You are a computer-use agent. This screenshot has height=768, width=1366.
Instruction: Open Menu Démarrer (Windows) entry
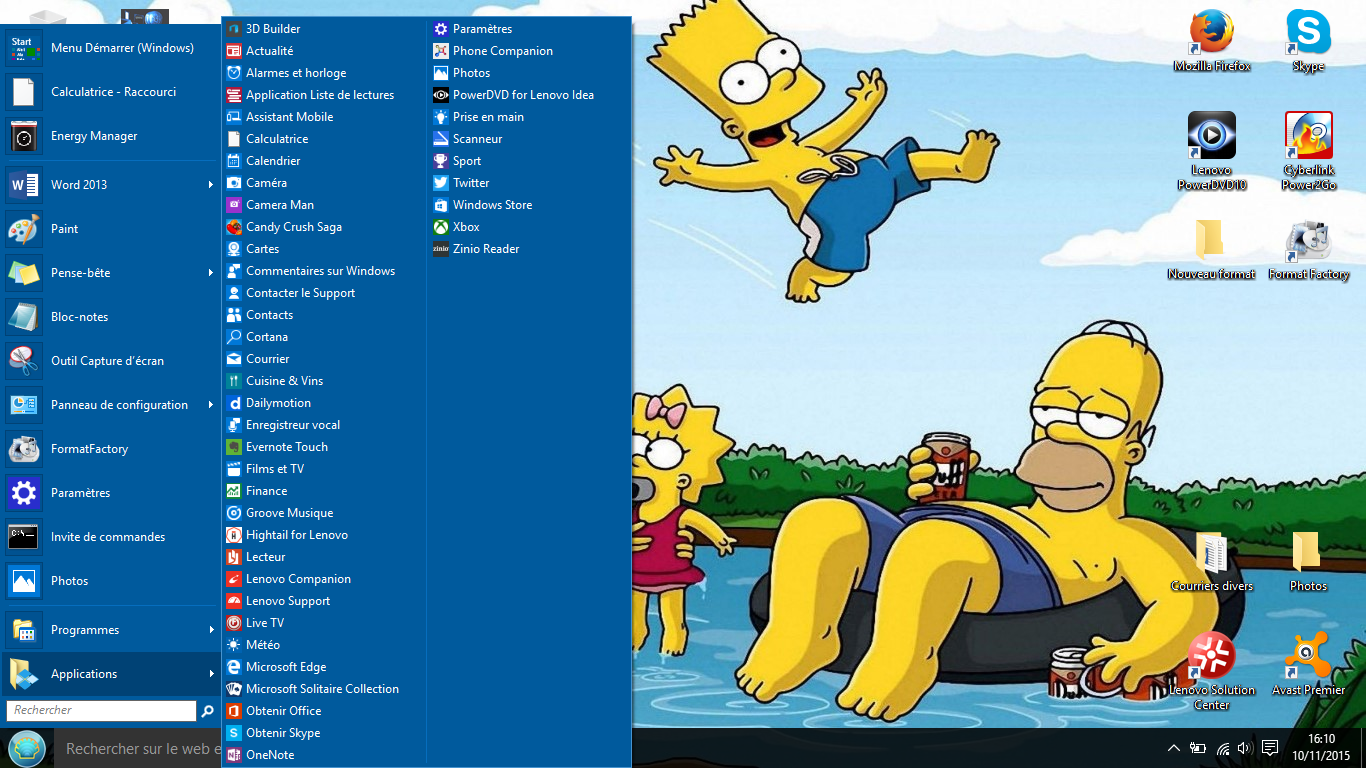tap(111, 48)
